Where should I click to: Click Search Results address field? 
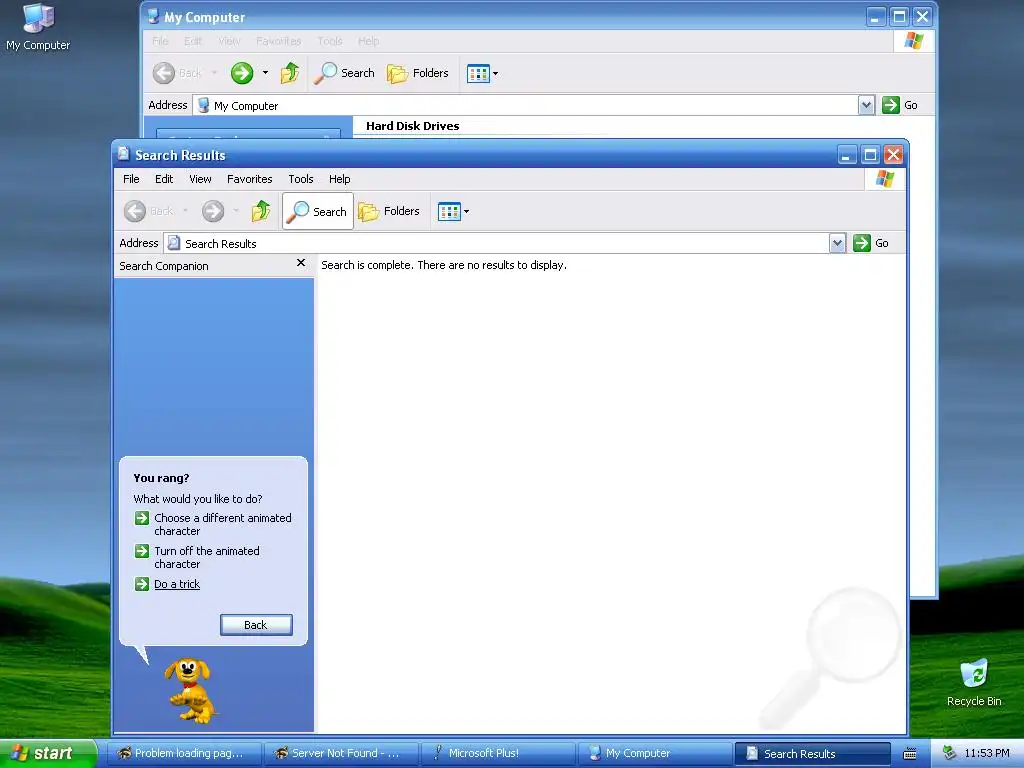496,243
